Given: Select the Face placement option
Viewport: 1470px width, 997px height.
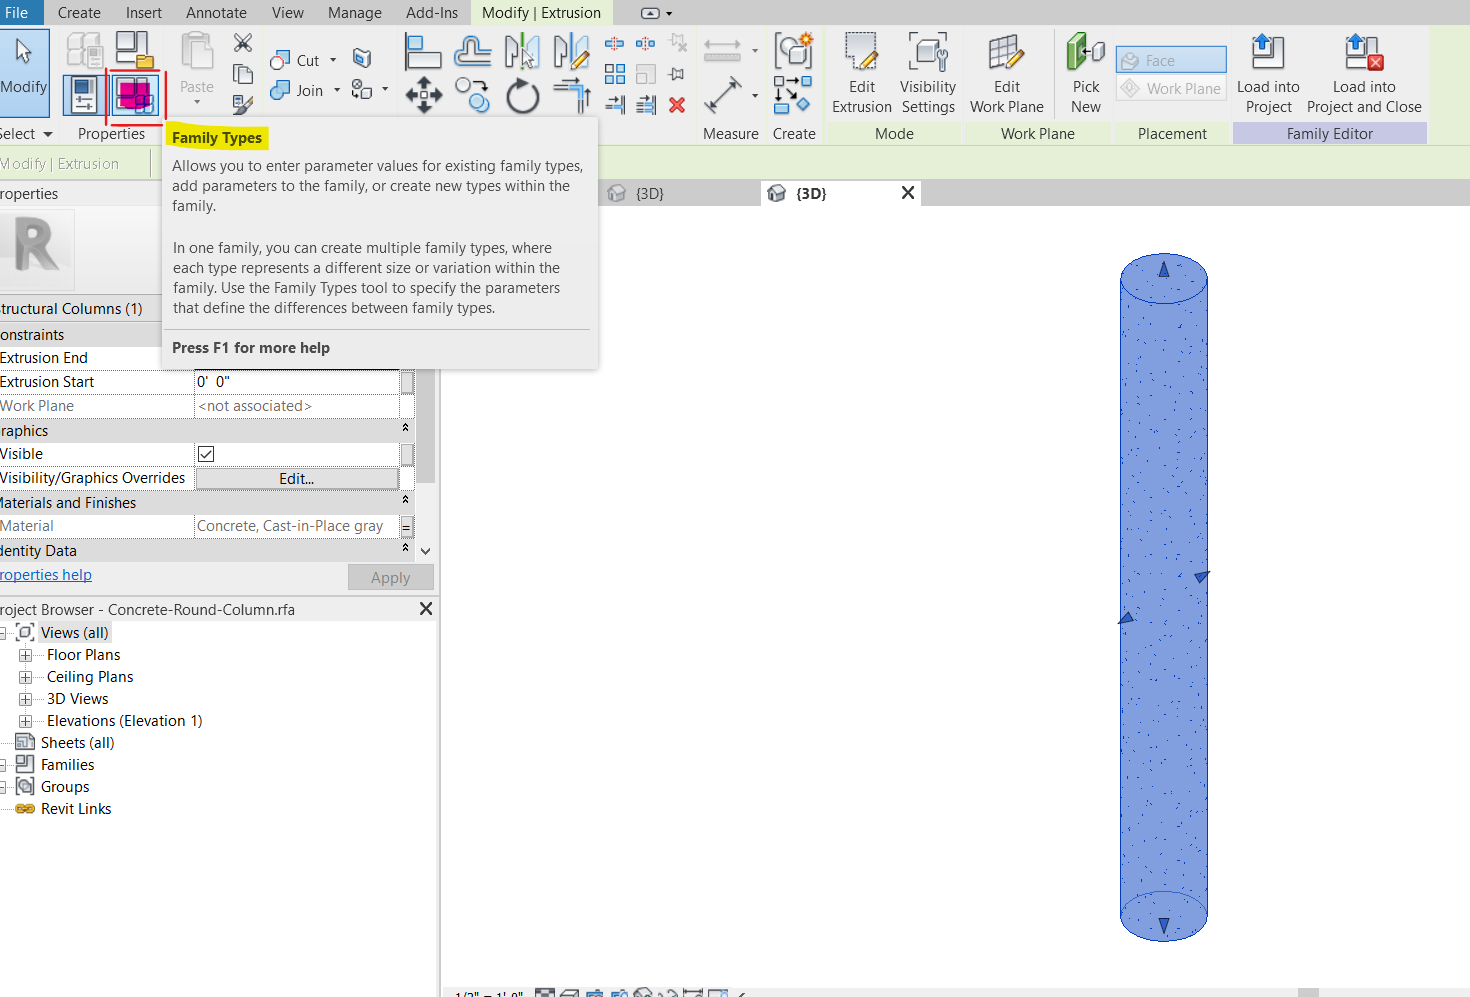Looking at the screenshot, I should [x=1170, y=59].
